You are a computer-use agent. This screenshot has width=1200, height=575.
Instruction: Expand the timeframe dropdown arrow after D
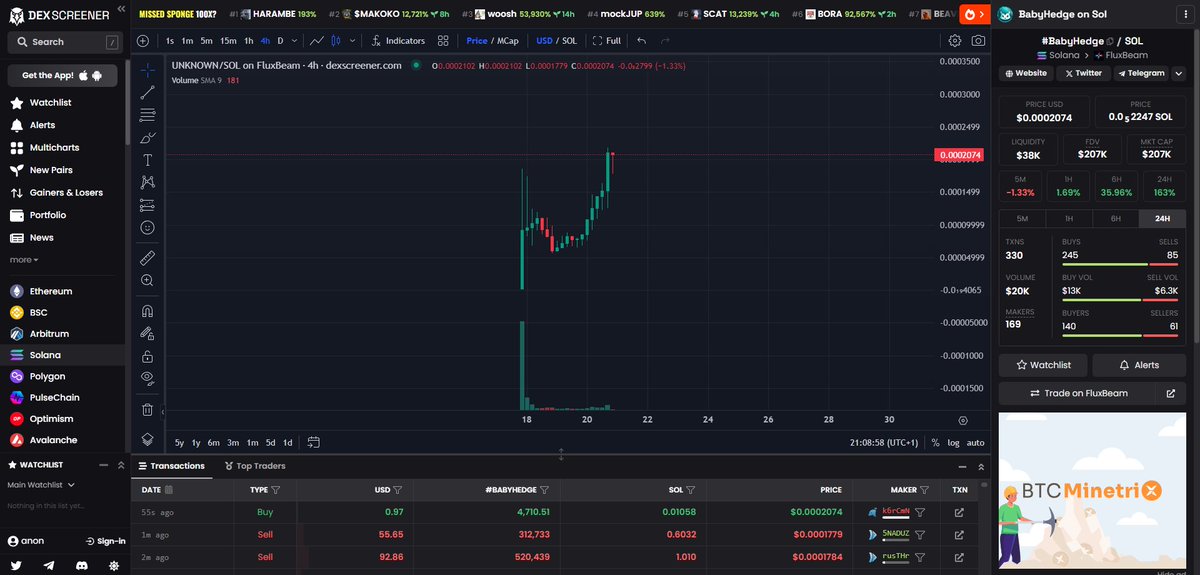click(x=296, y=41)
